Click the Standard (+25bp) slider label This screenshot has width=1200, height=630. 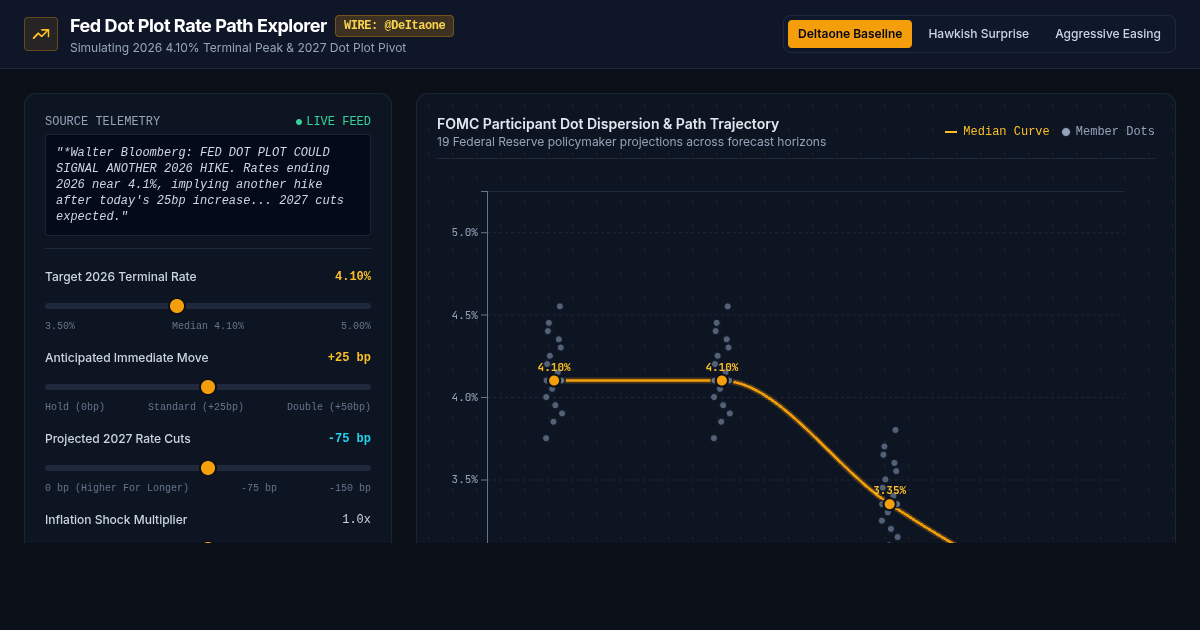tap(196, 407)
